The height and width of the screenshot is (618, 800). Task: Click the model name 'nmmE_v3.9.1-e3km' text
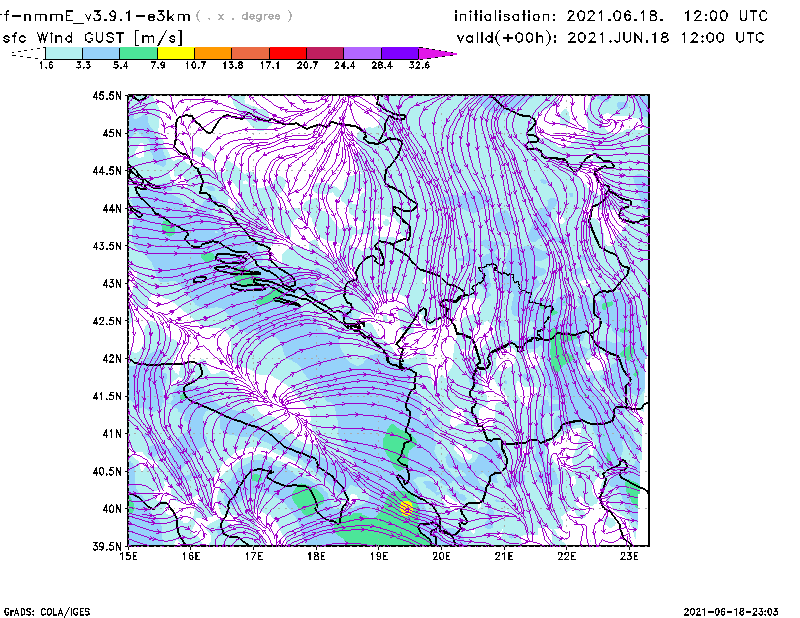(x=107, y=16)
